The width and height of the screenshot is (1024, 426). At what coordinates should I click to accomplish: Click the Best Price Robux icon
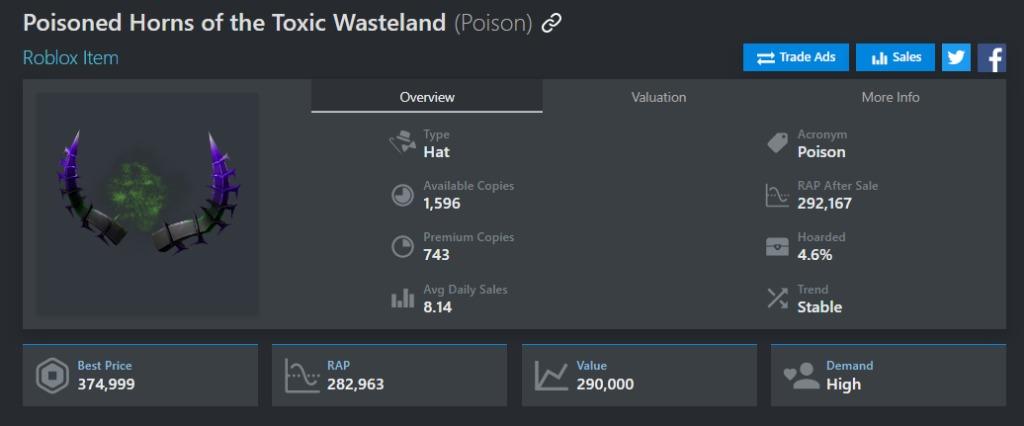(52, 375)
